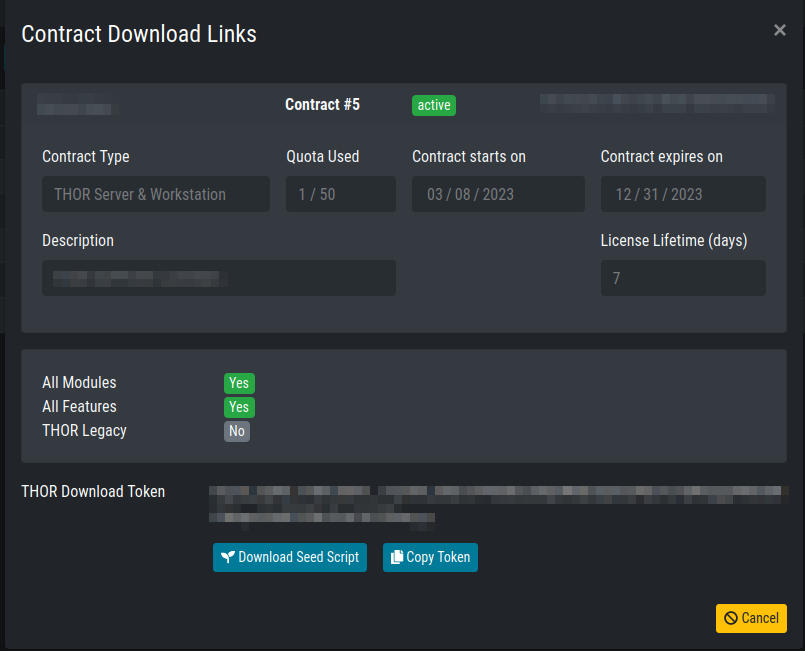Screen dimensions: 805x651
Task: Click the Contract expires on label
Action: click(x=662, y=157)
